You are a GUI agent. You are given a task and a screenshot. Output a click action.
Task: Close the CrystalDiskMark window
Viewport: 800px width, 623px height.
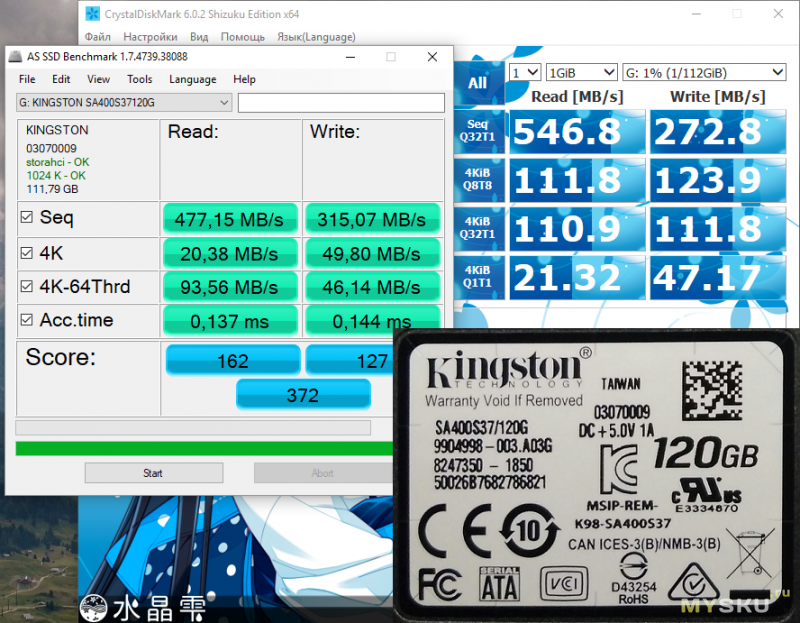click(x=778, y=14)
